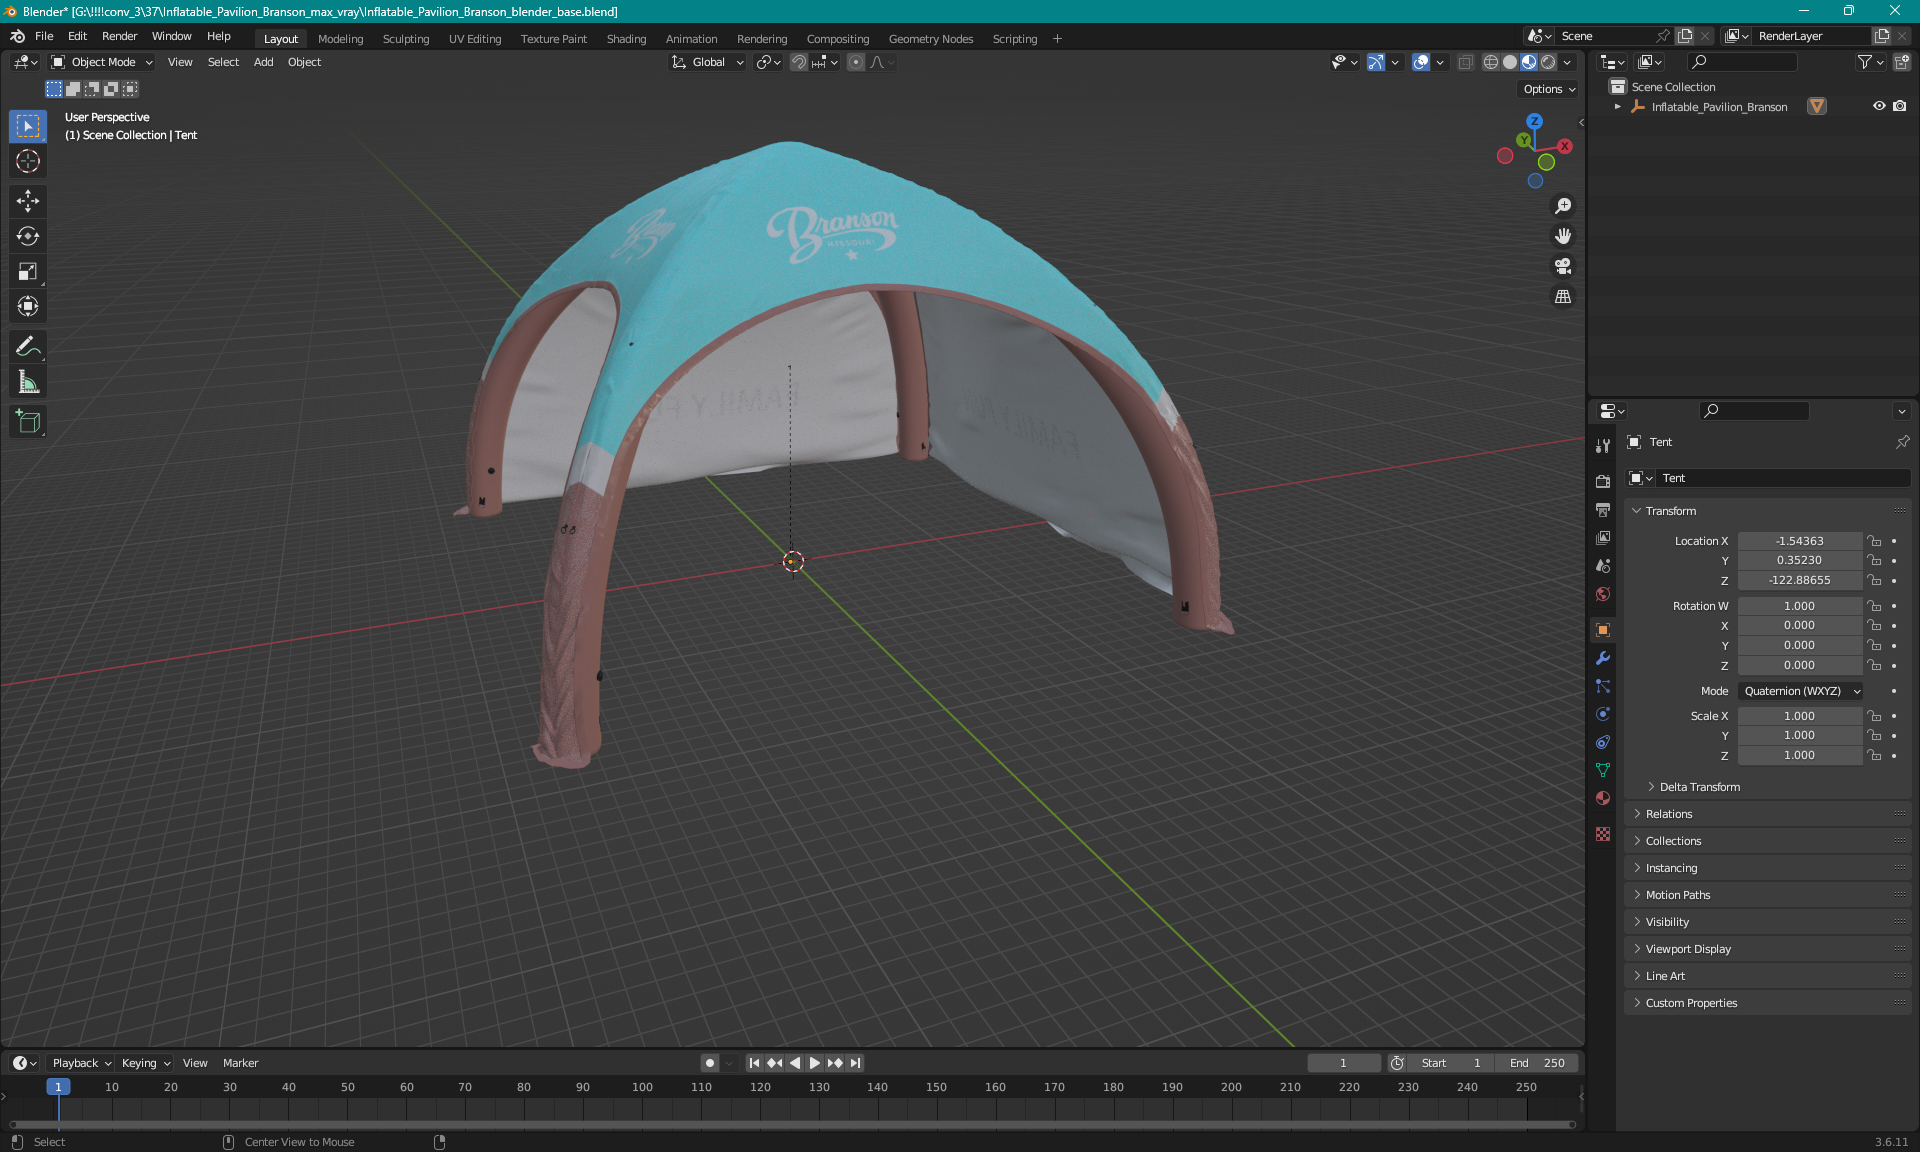This screenshot has width=1920, height=1152.
Task: Switch to Wireframe shading
Action: pos(1491,62)
